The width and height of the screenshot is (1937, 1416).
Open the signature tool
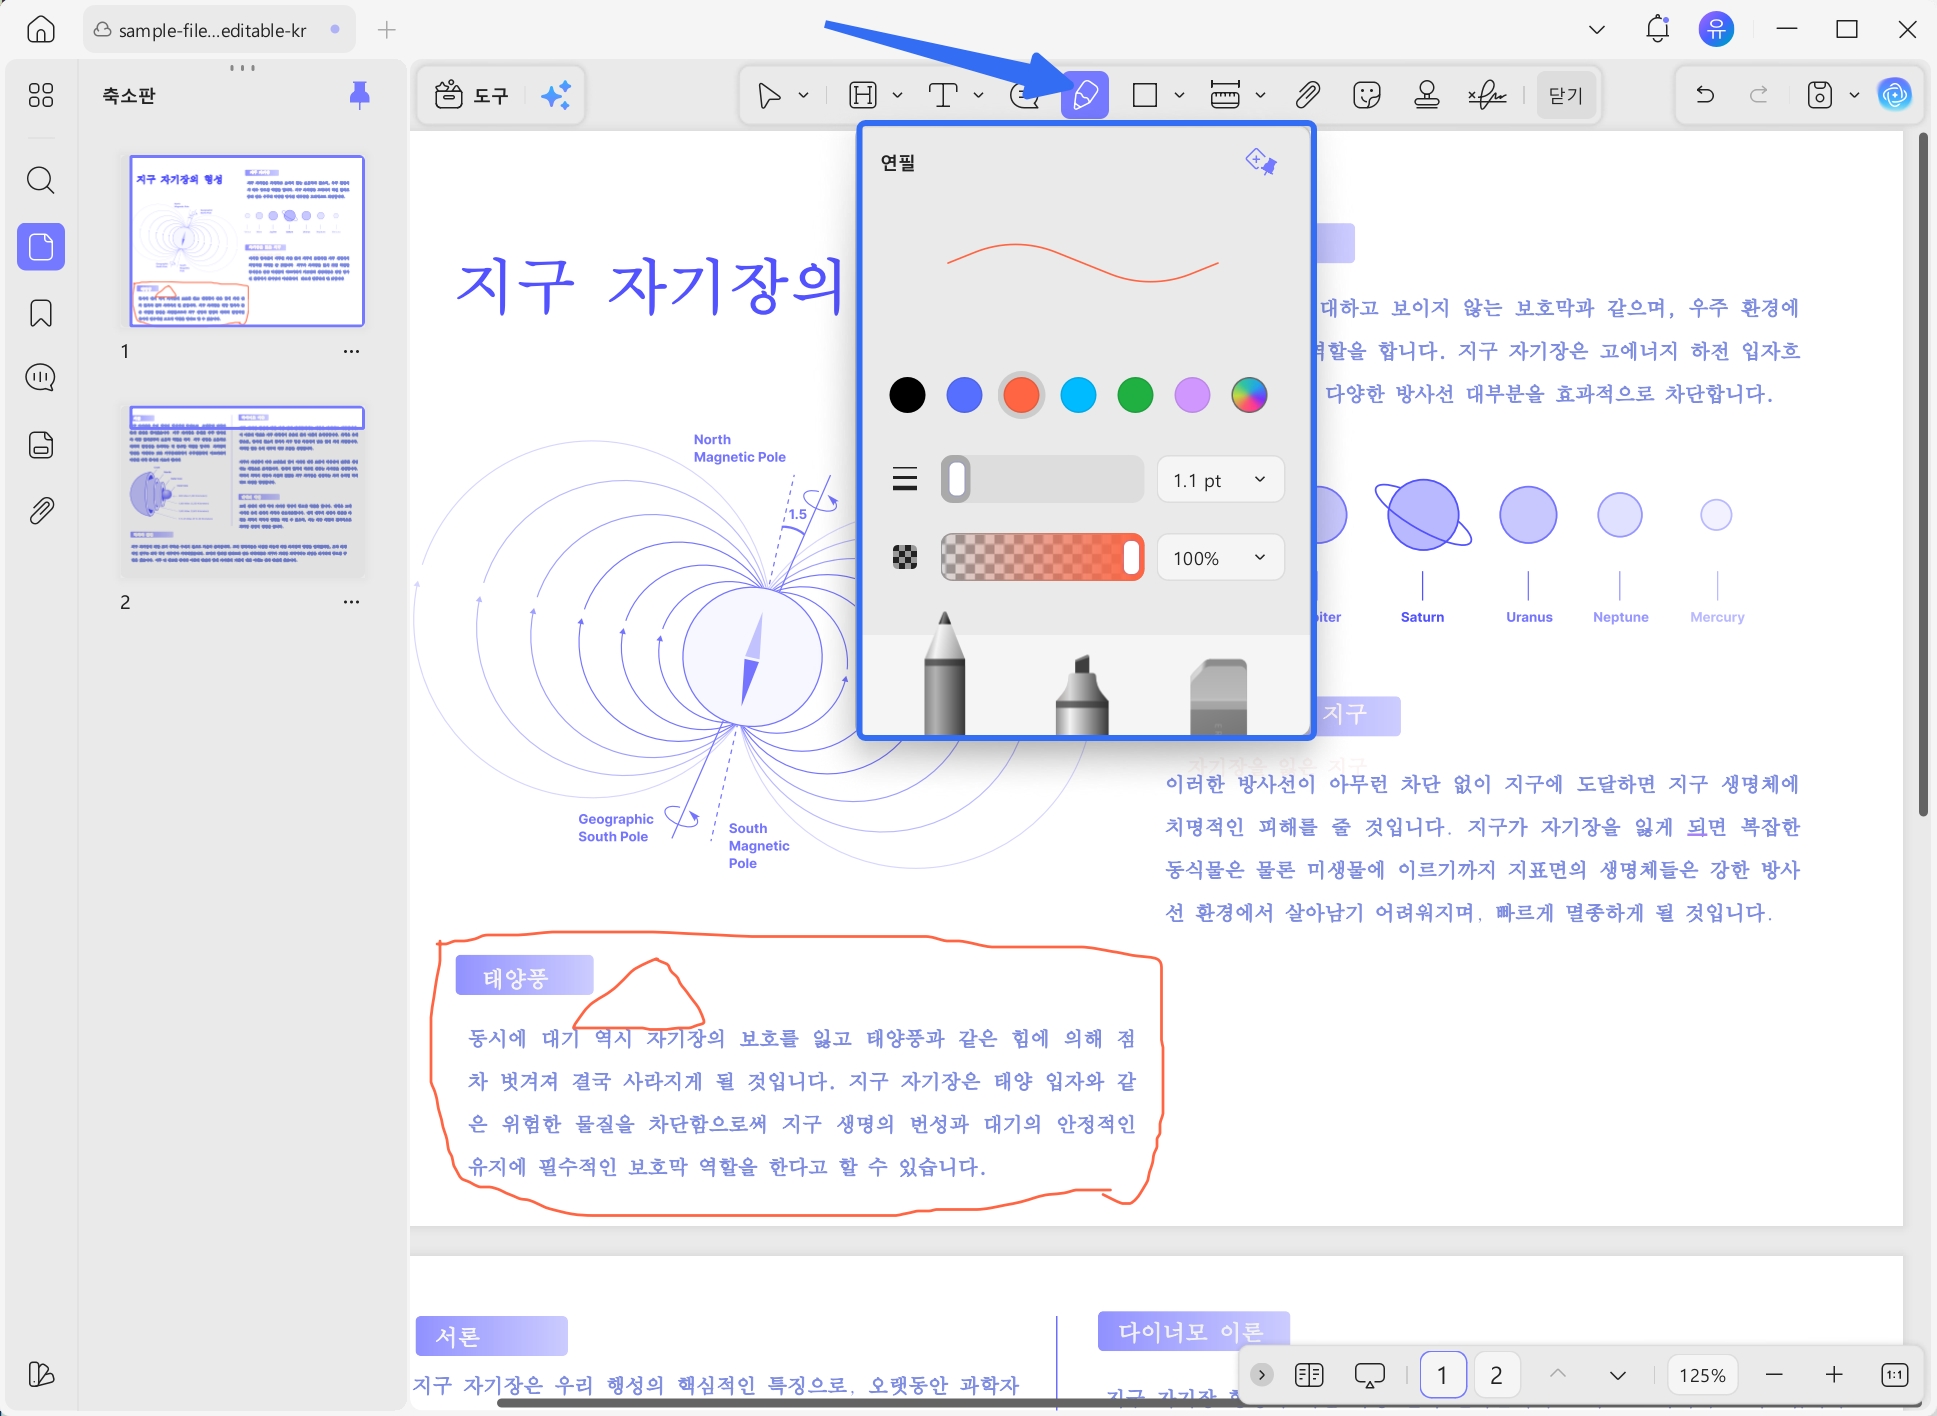(x=1487, y=95)
